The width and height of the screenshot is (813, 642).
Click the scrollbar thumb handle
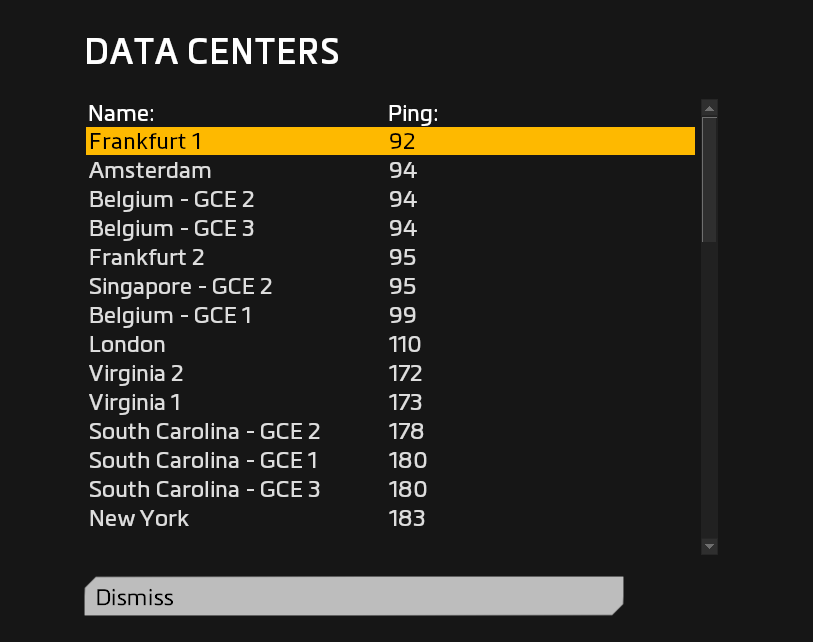click(x=709, y=180)
